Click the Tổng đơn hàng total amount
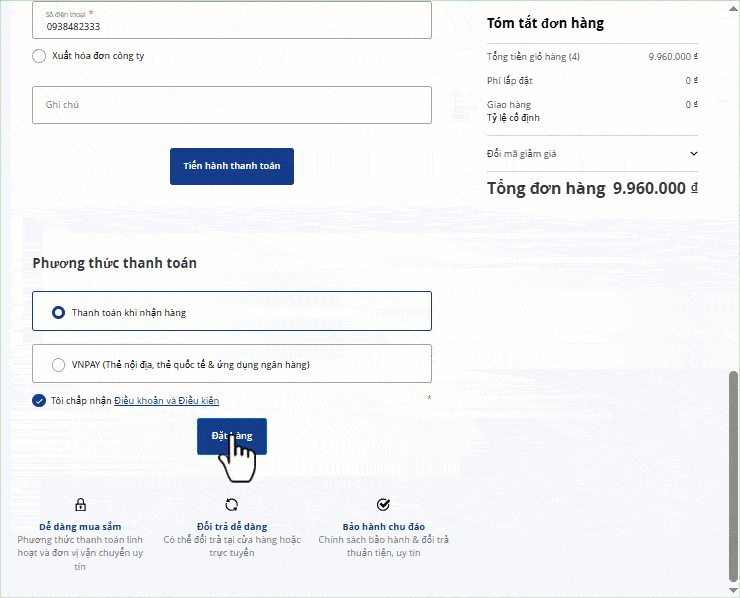Viewport: 740px width, 598px height. pyautogui.click(x=655, y=188)
